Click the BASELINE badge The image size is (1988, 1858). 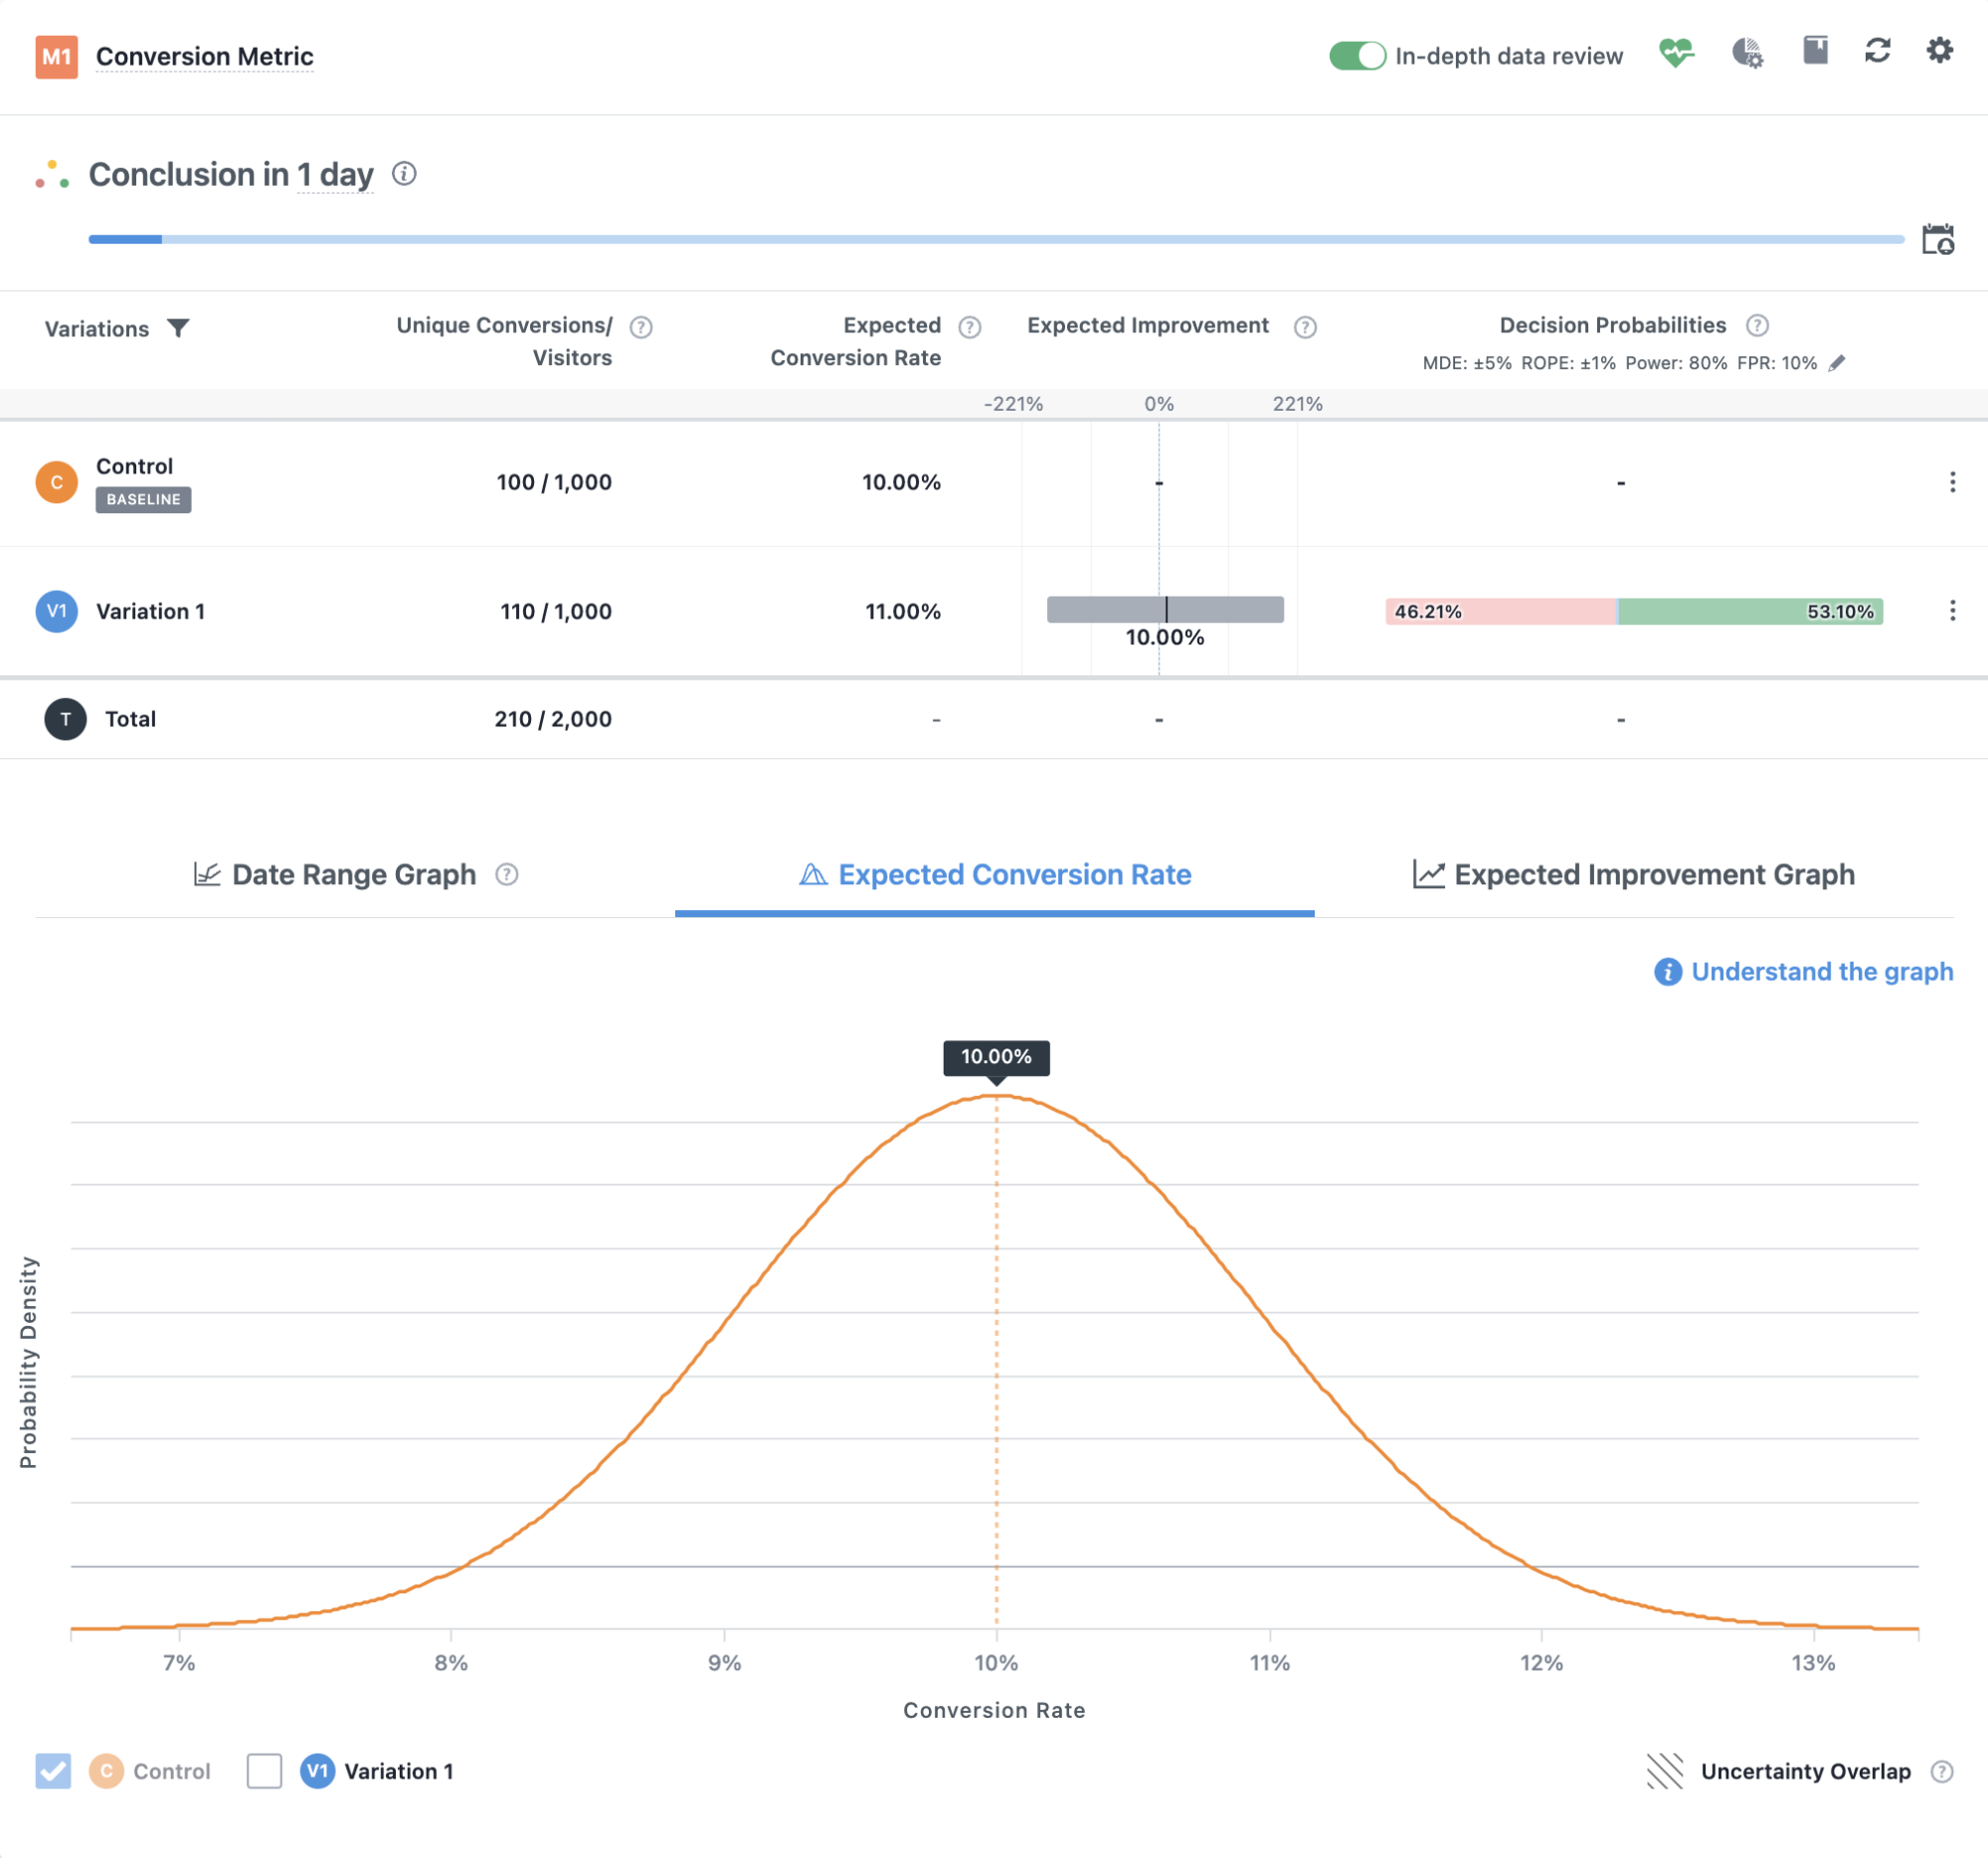(143, 499)
